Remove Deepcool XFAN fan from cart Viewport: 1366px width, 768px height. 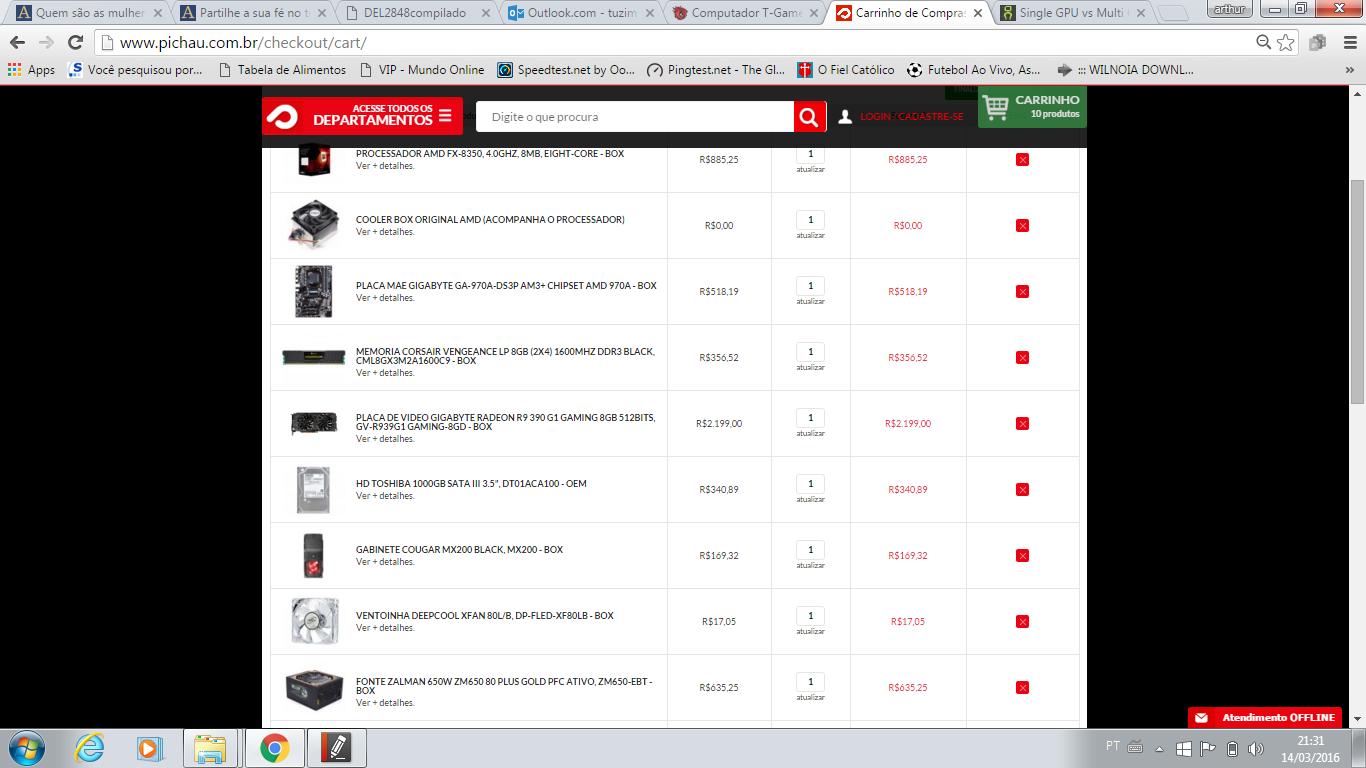tap(1022, 622)
